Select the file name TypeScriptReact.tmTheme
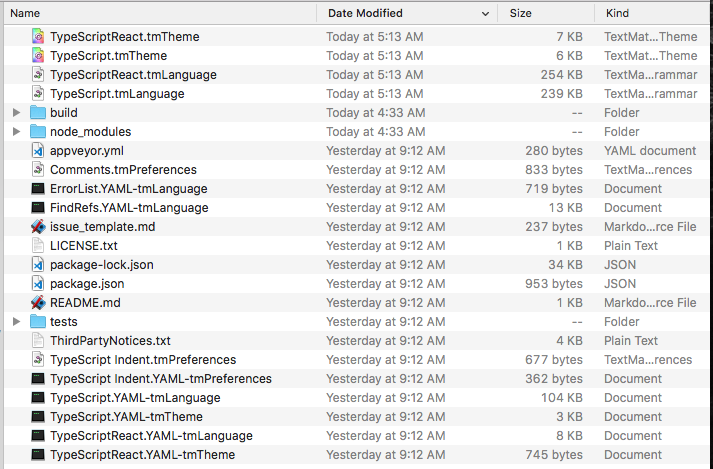Image resolution: width=713 pixels, height=469 pixels. 125,37
